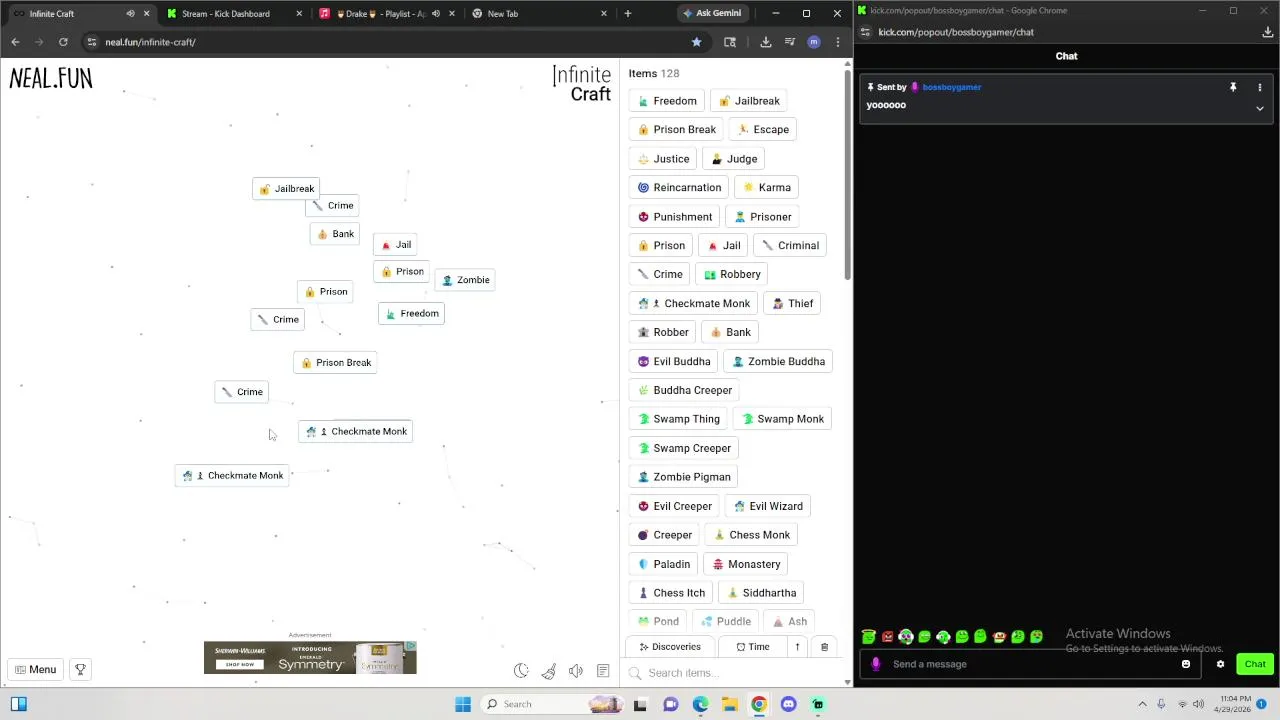The width and height of the screenshot is (1280, 720).
Task: Click the Ask Gemini button
Action: 711,14
